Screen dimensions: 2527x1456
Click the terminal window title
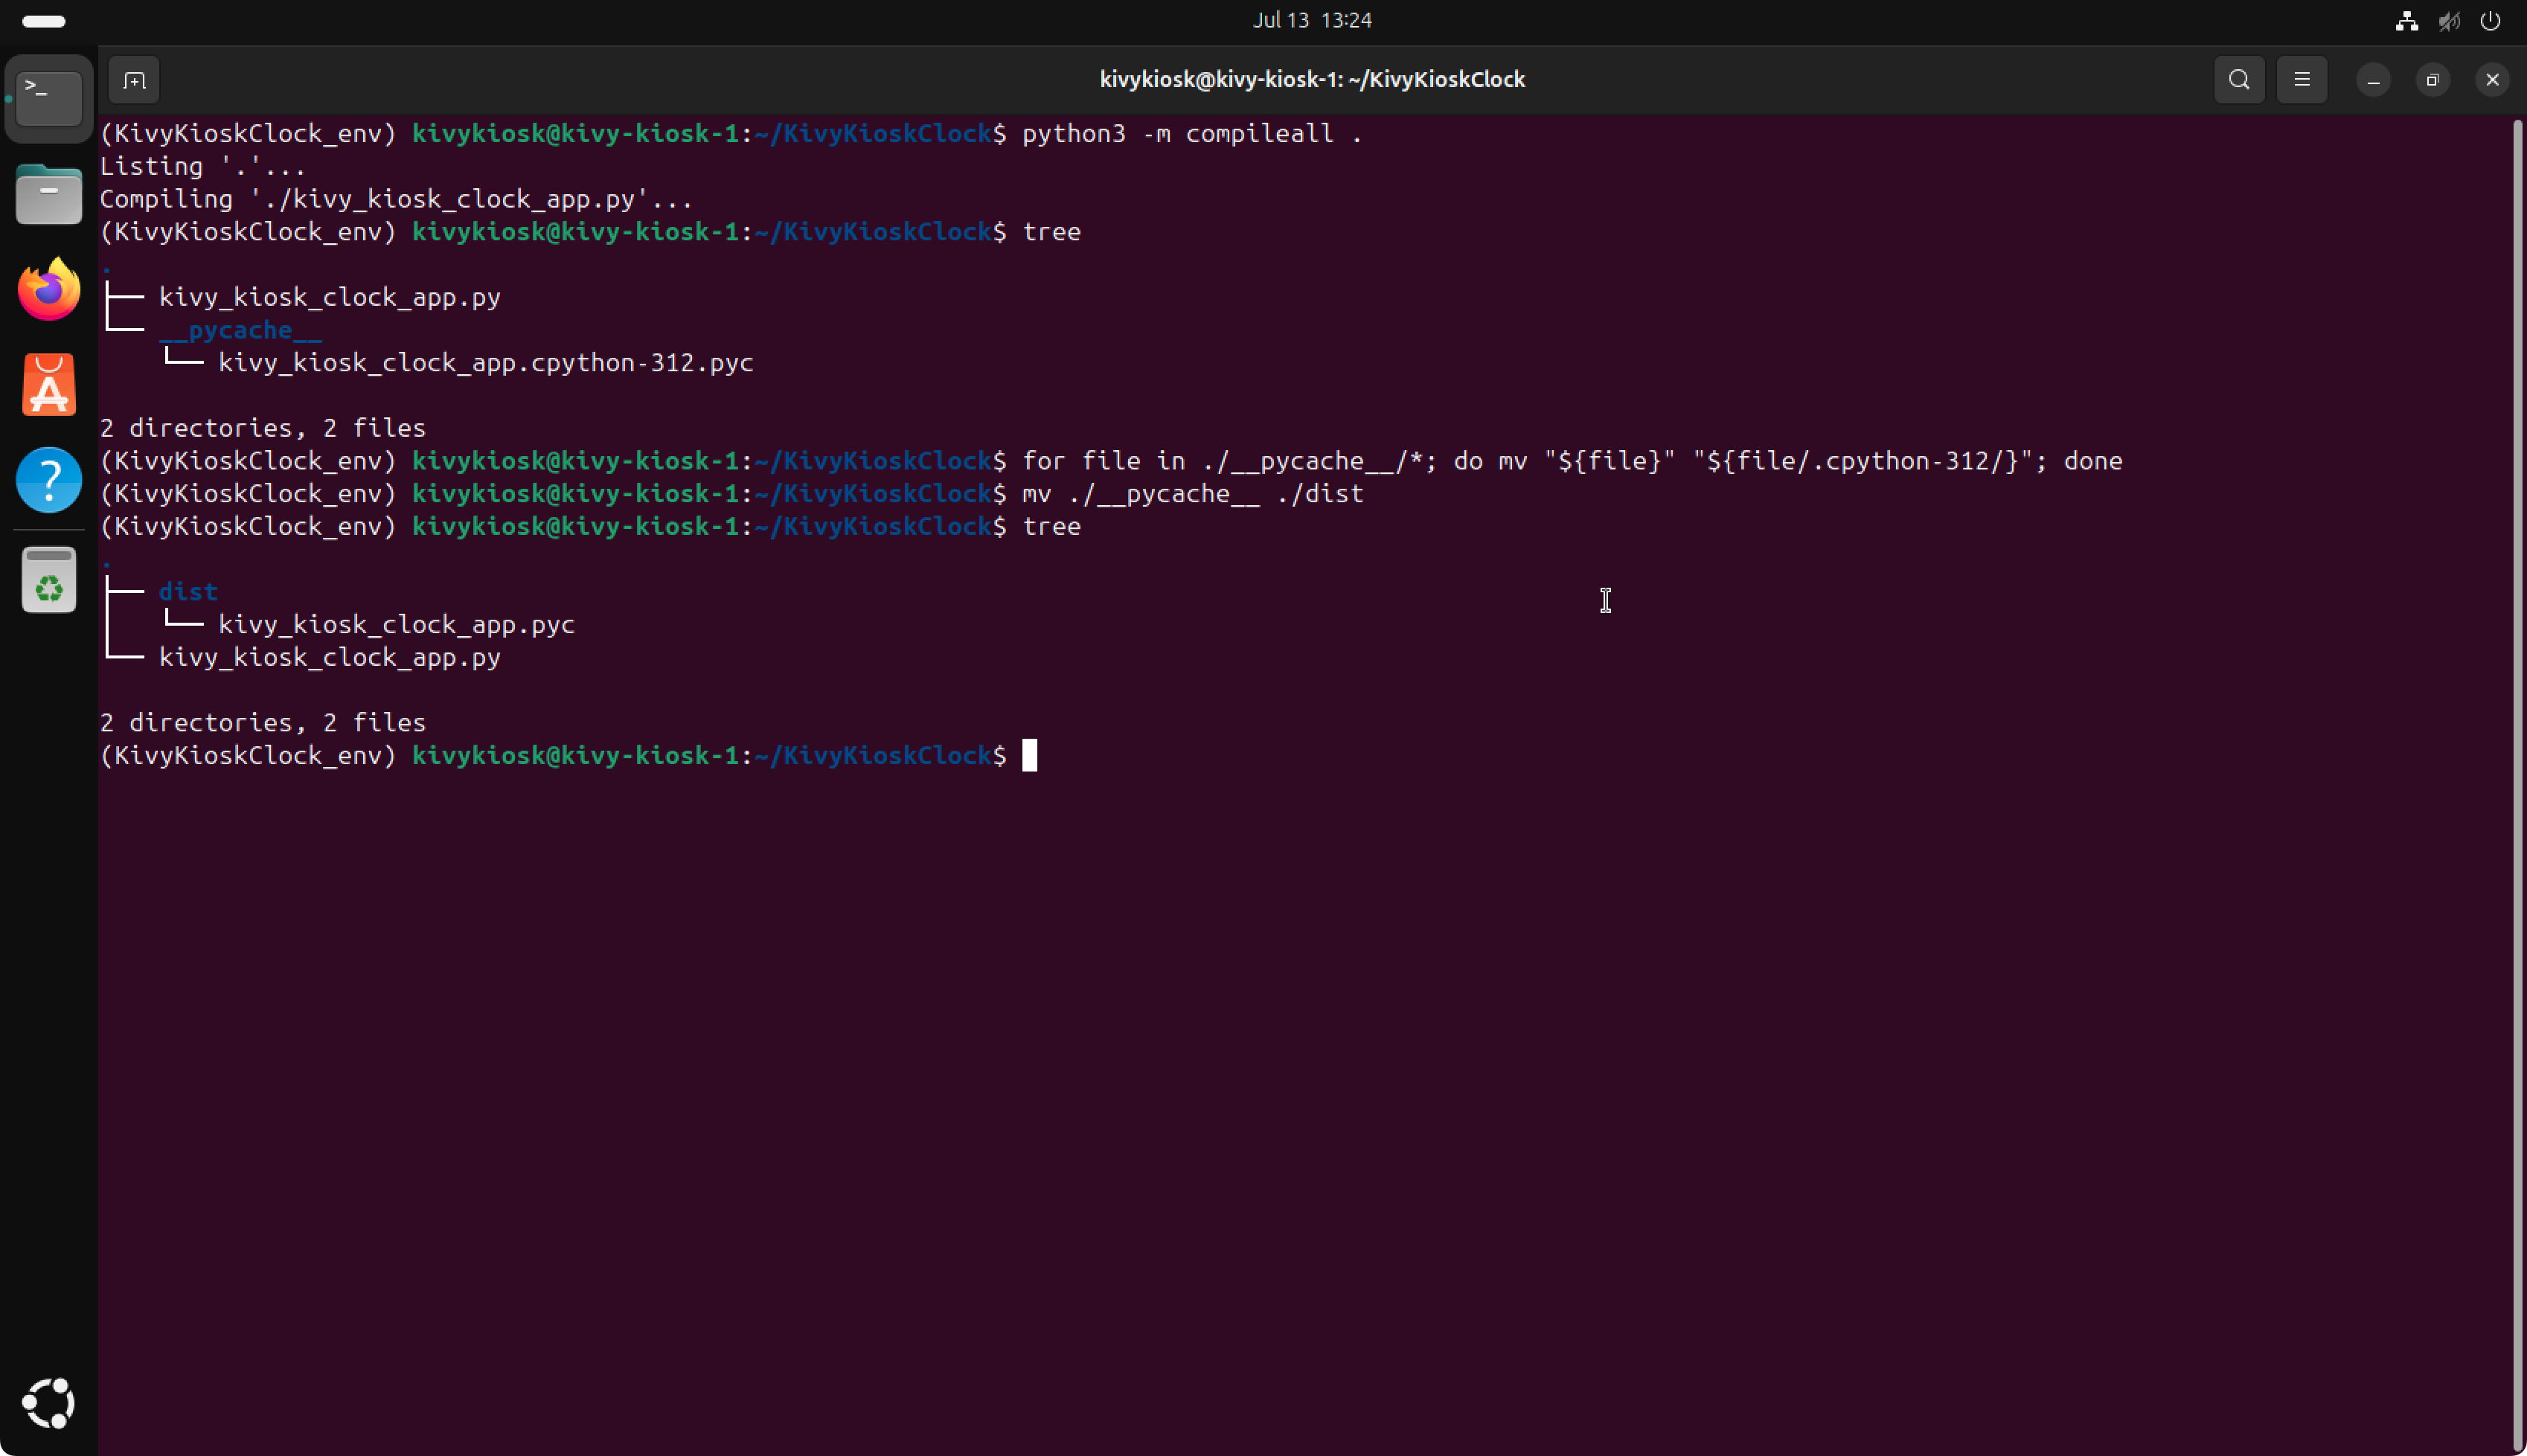pos(1312,80)
